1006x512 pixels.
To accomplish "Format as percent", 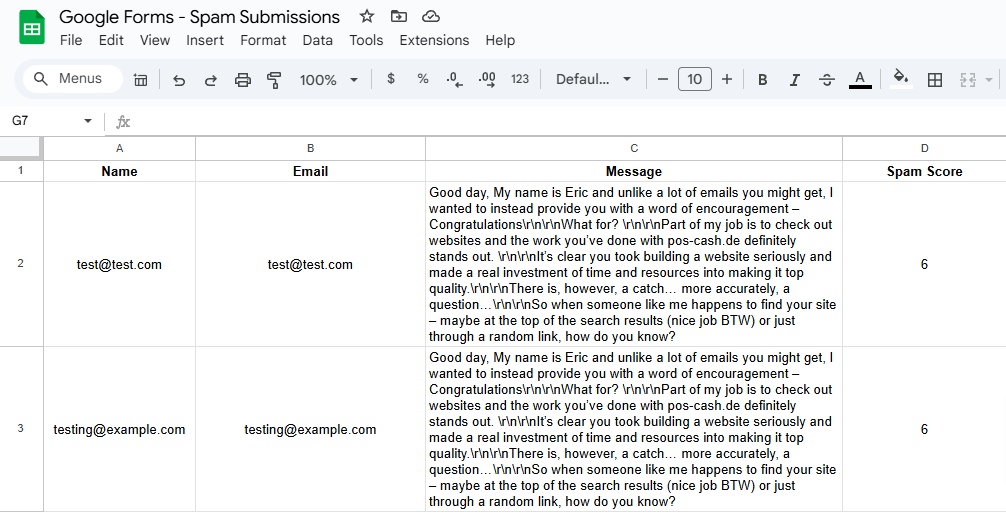I will click(422, 79).
